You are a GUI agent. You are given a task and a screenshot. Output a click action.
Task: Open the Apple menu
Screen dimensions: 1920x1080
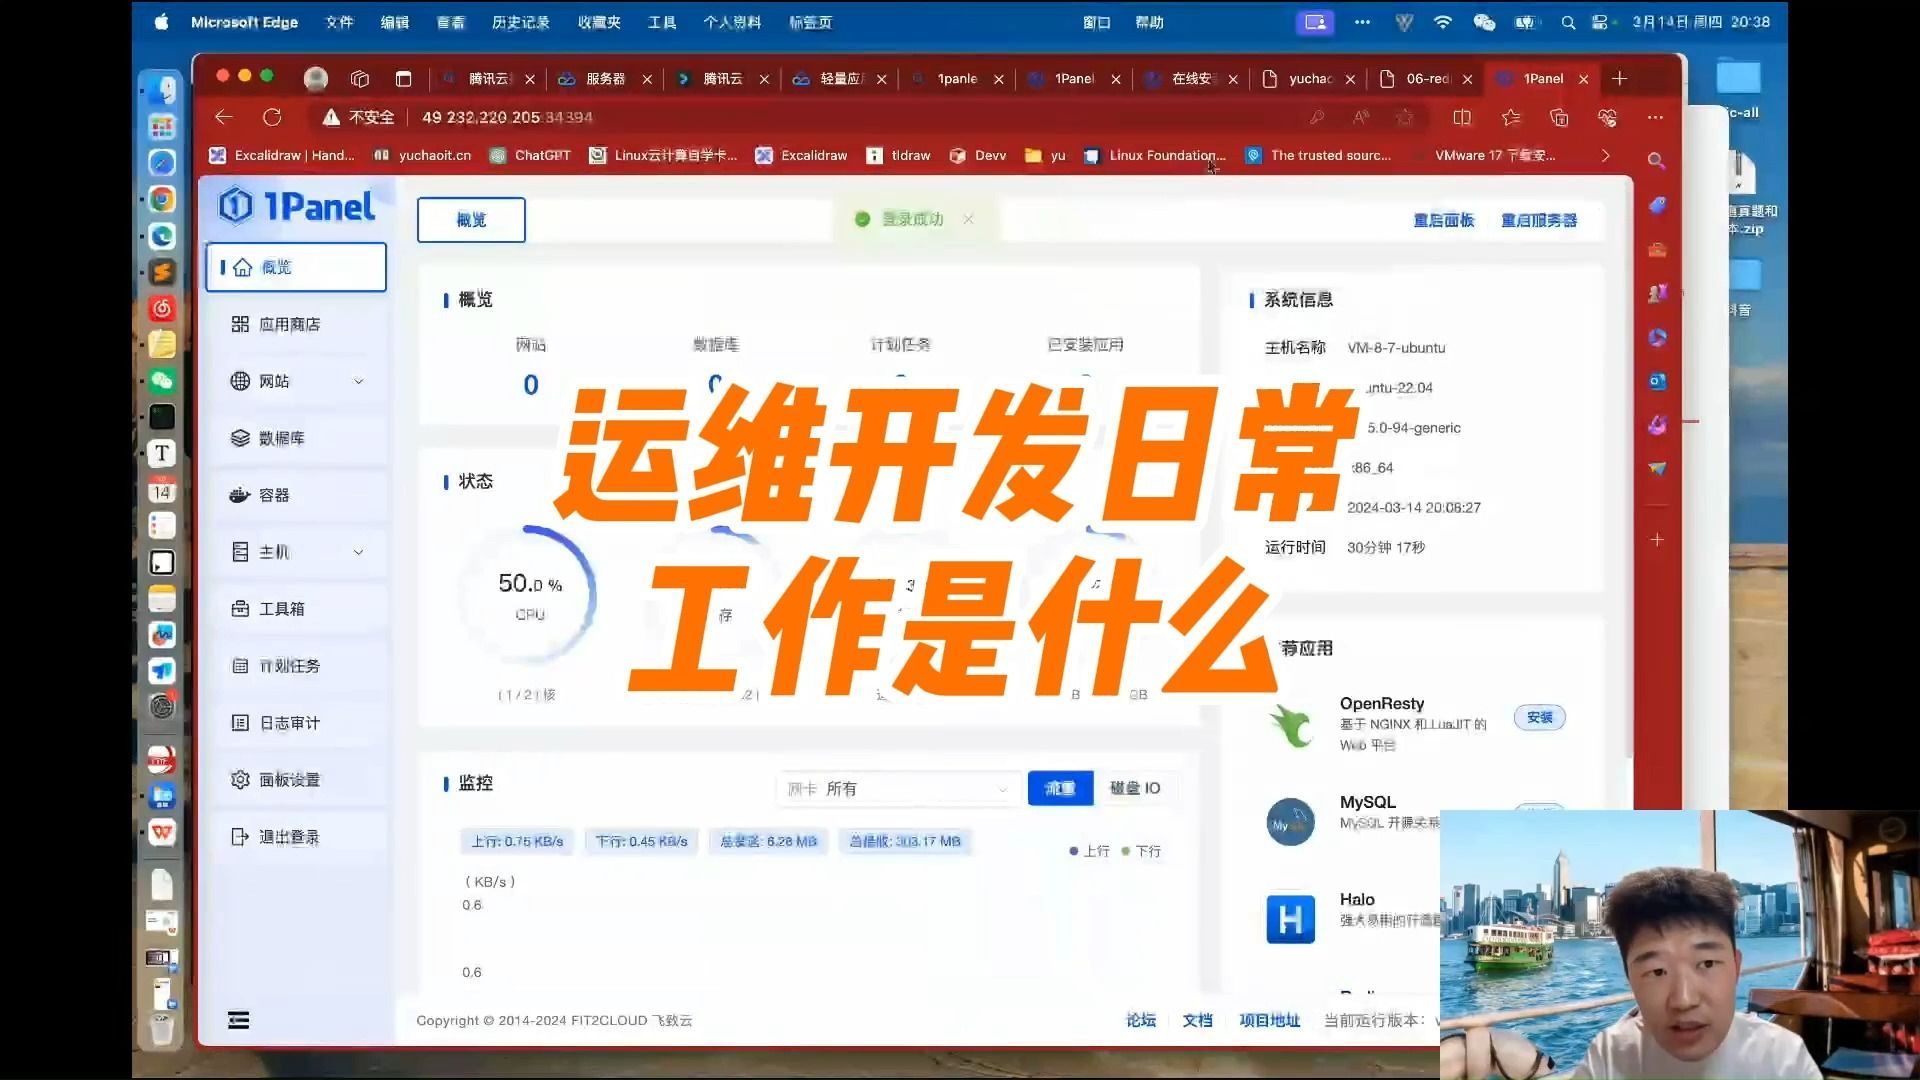(x=161, y=22)
